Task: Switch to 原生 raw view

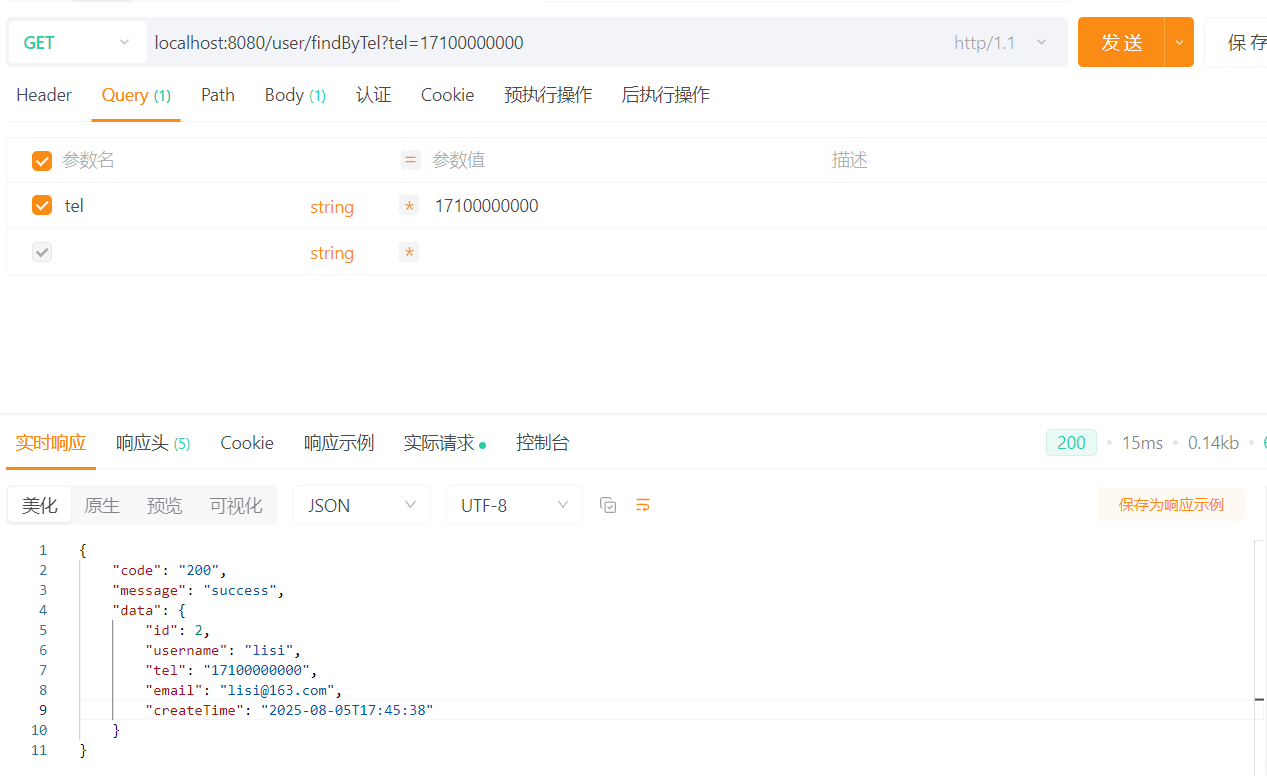Action: (x=102, y=505)
